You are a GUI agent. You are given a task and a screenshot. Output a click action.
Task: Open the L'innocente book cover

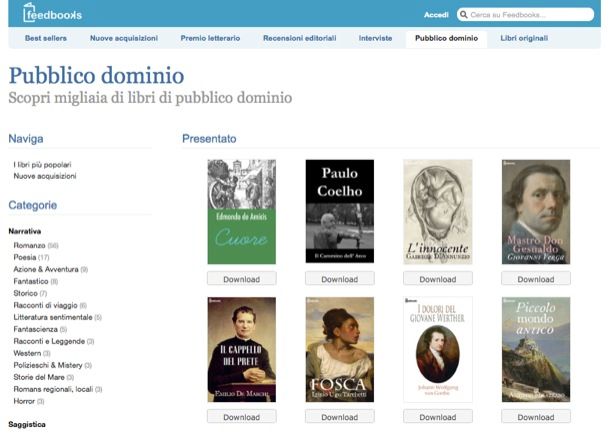click(438, 212)
